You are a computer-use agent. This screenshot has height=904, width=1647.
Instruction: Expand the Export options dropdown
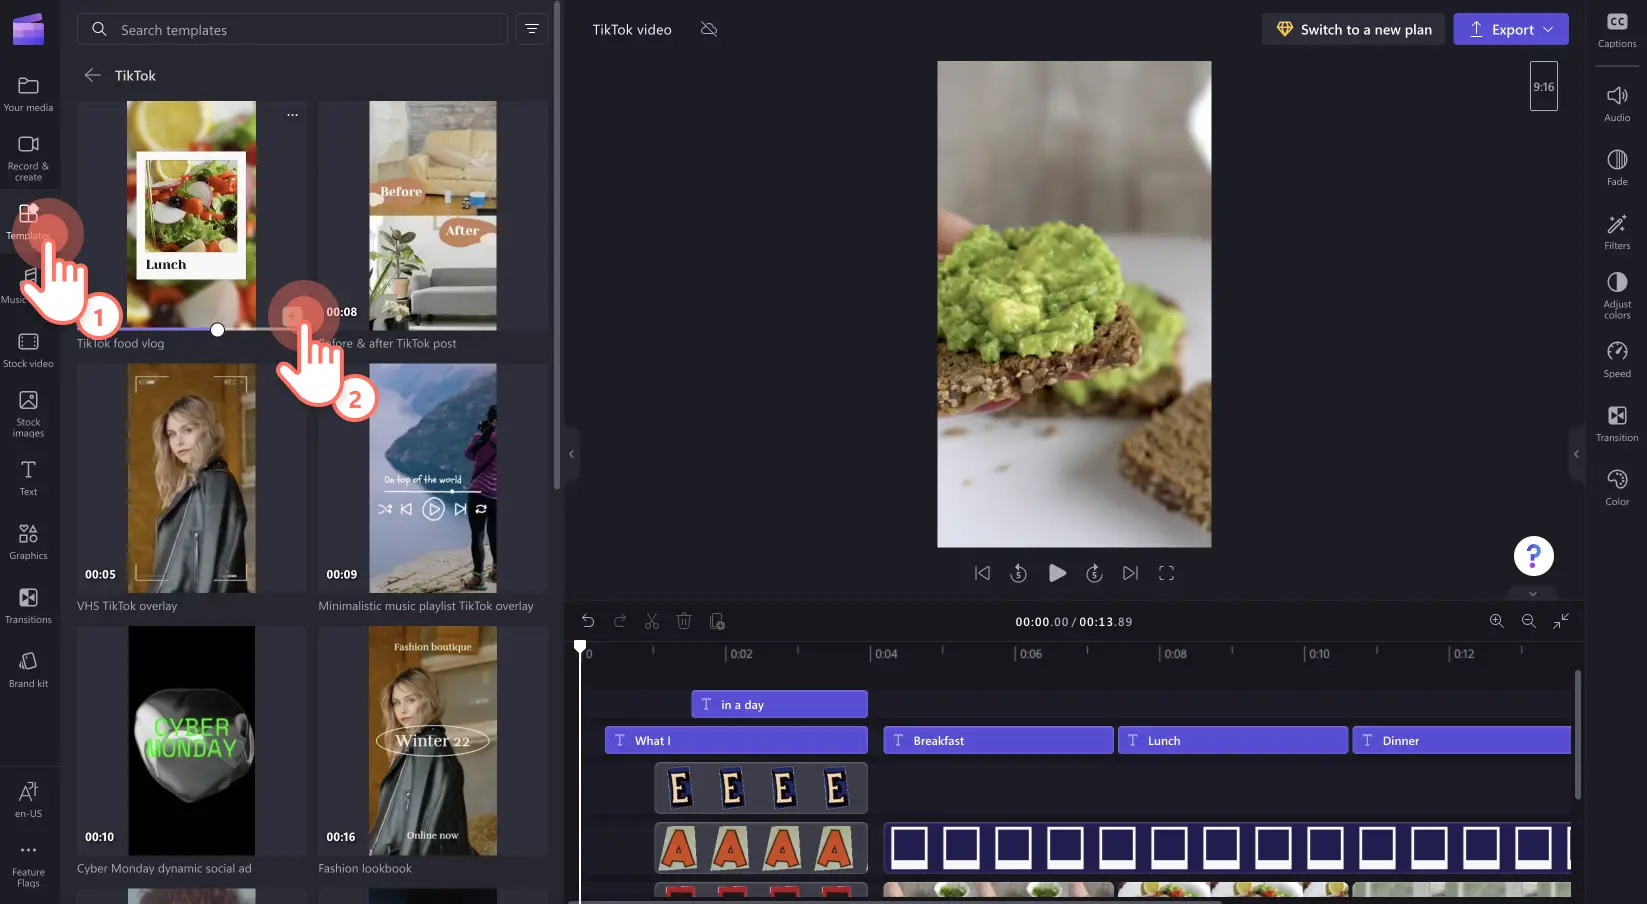coord(1547,29)
